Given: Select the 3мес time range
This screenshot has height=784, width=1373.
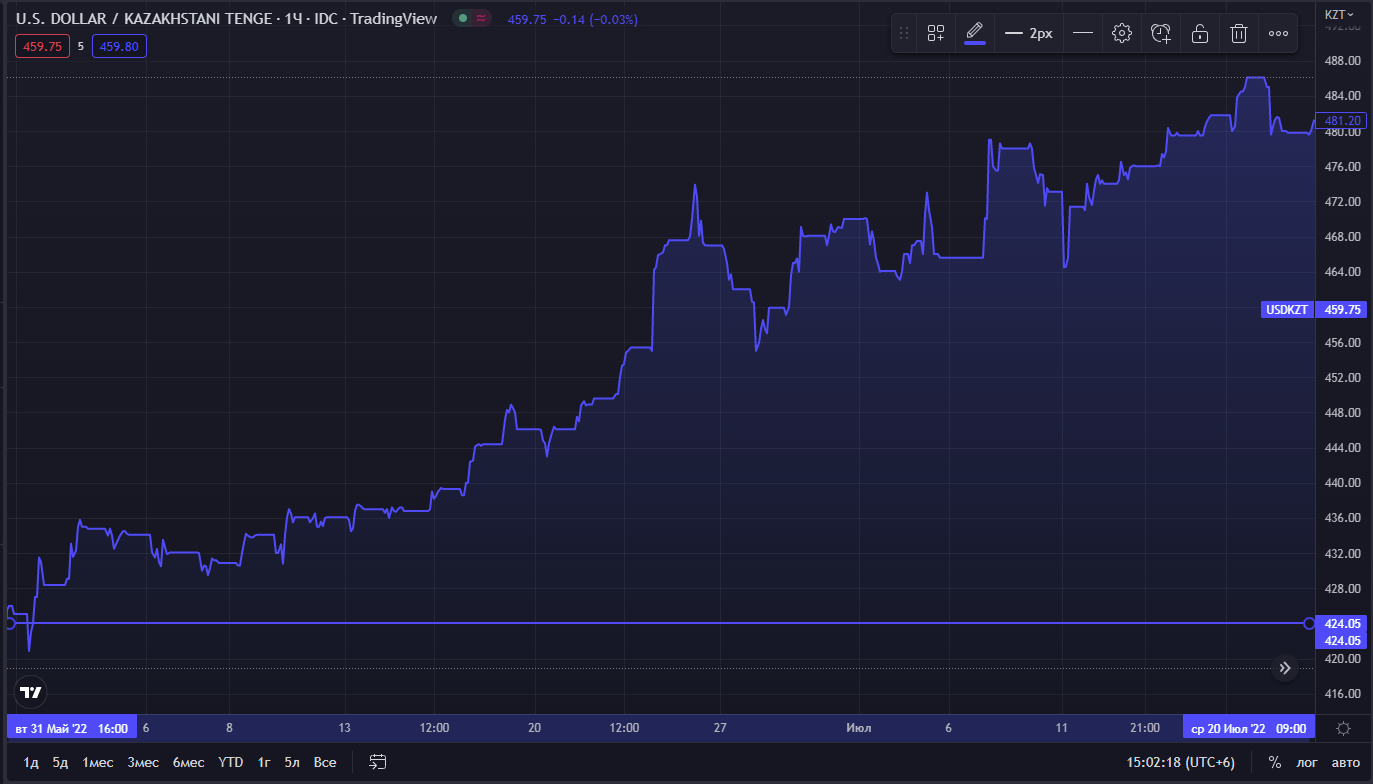Looking at the screenshot, I should [x=142, y=762].
